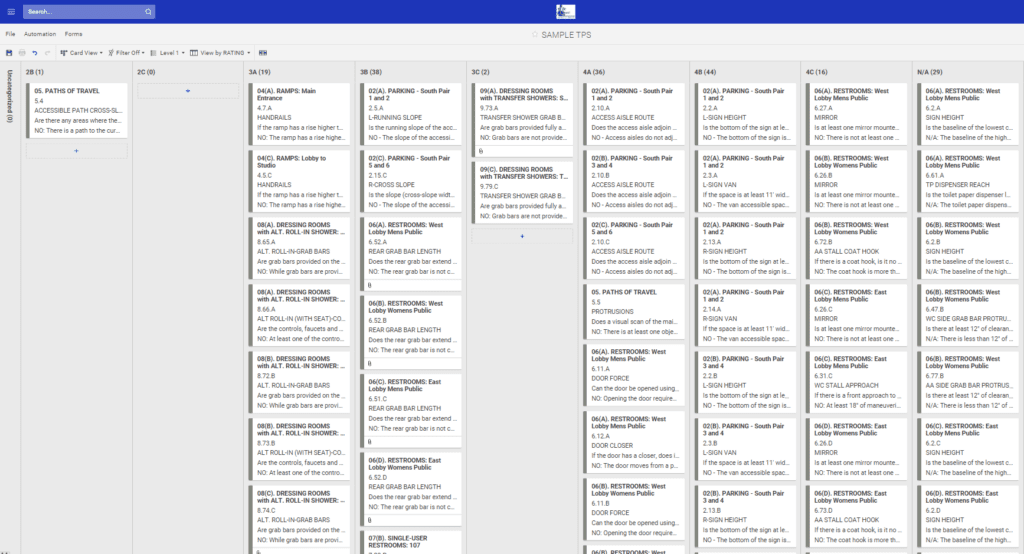
Task: Open the Filter Off dropdown
Action: (x=127, y=53)
